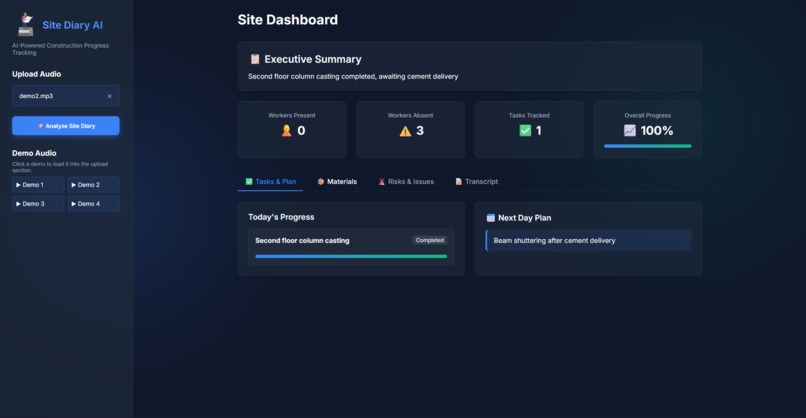Screen dimensions: 806x418
Task: Load Demo 3 audio
Action: (38, 204)
